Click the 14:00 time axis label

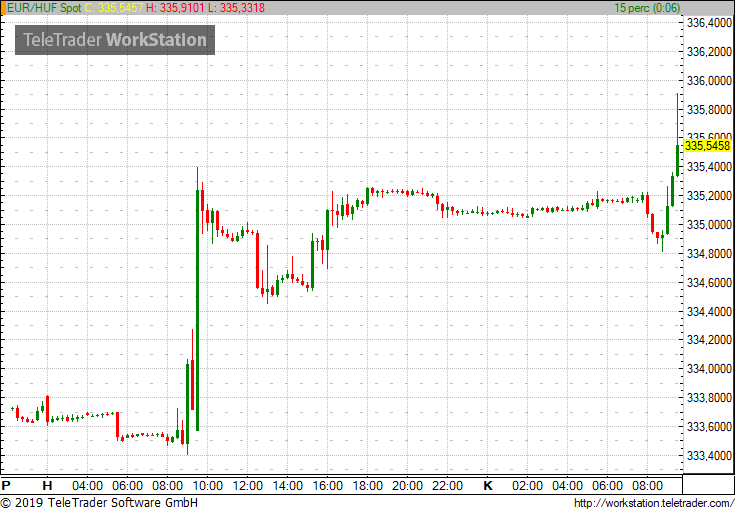(287, 485)
